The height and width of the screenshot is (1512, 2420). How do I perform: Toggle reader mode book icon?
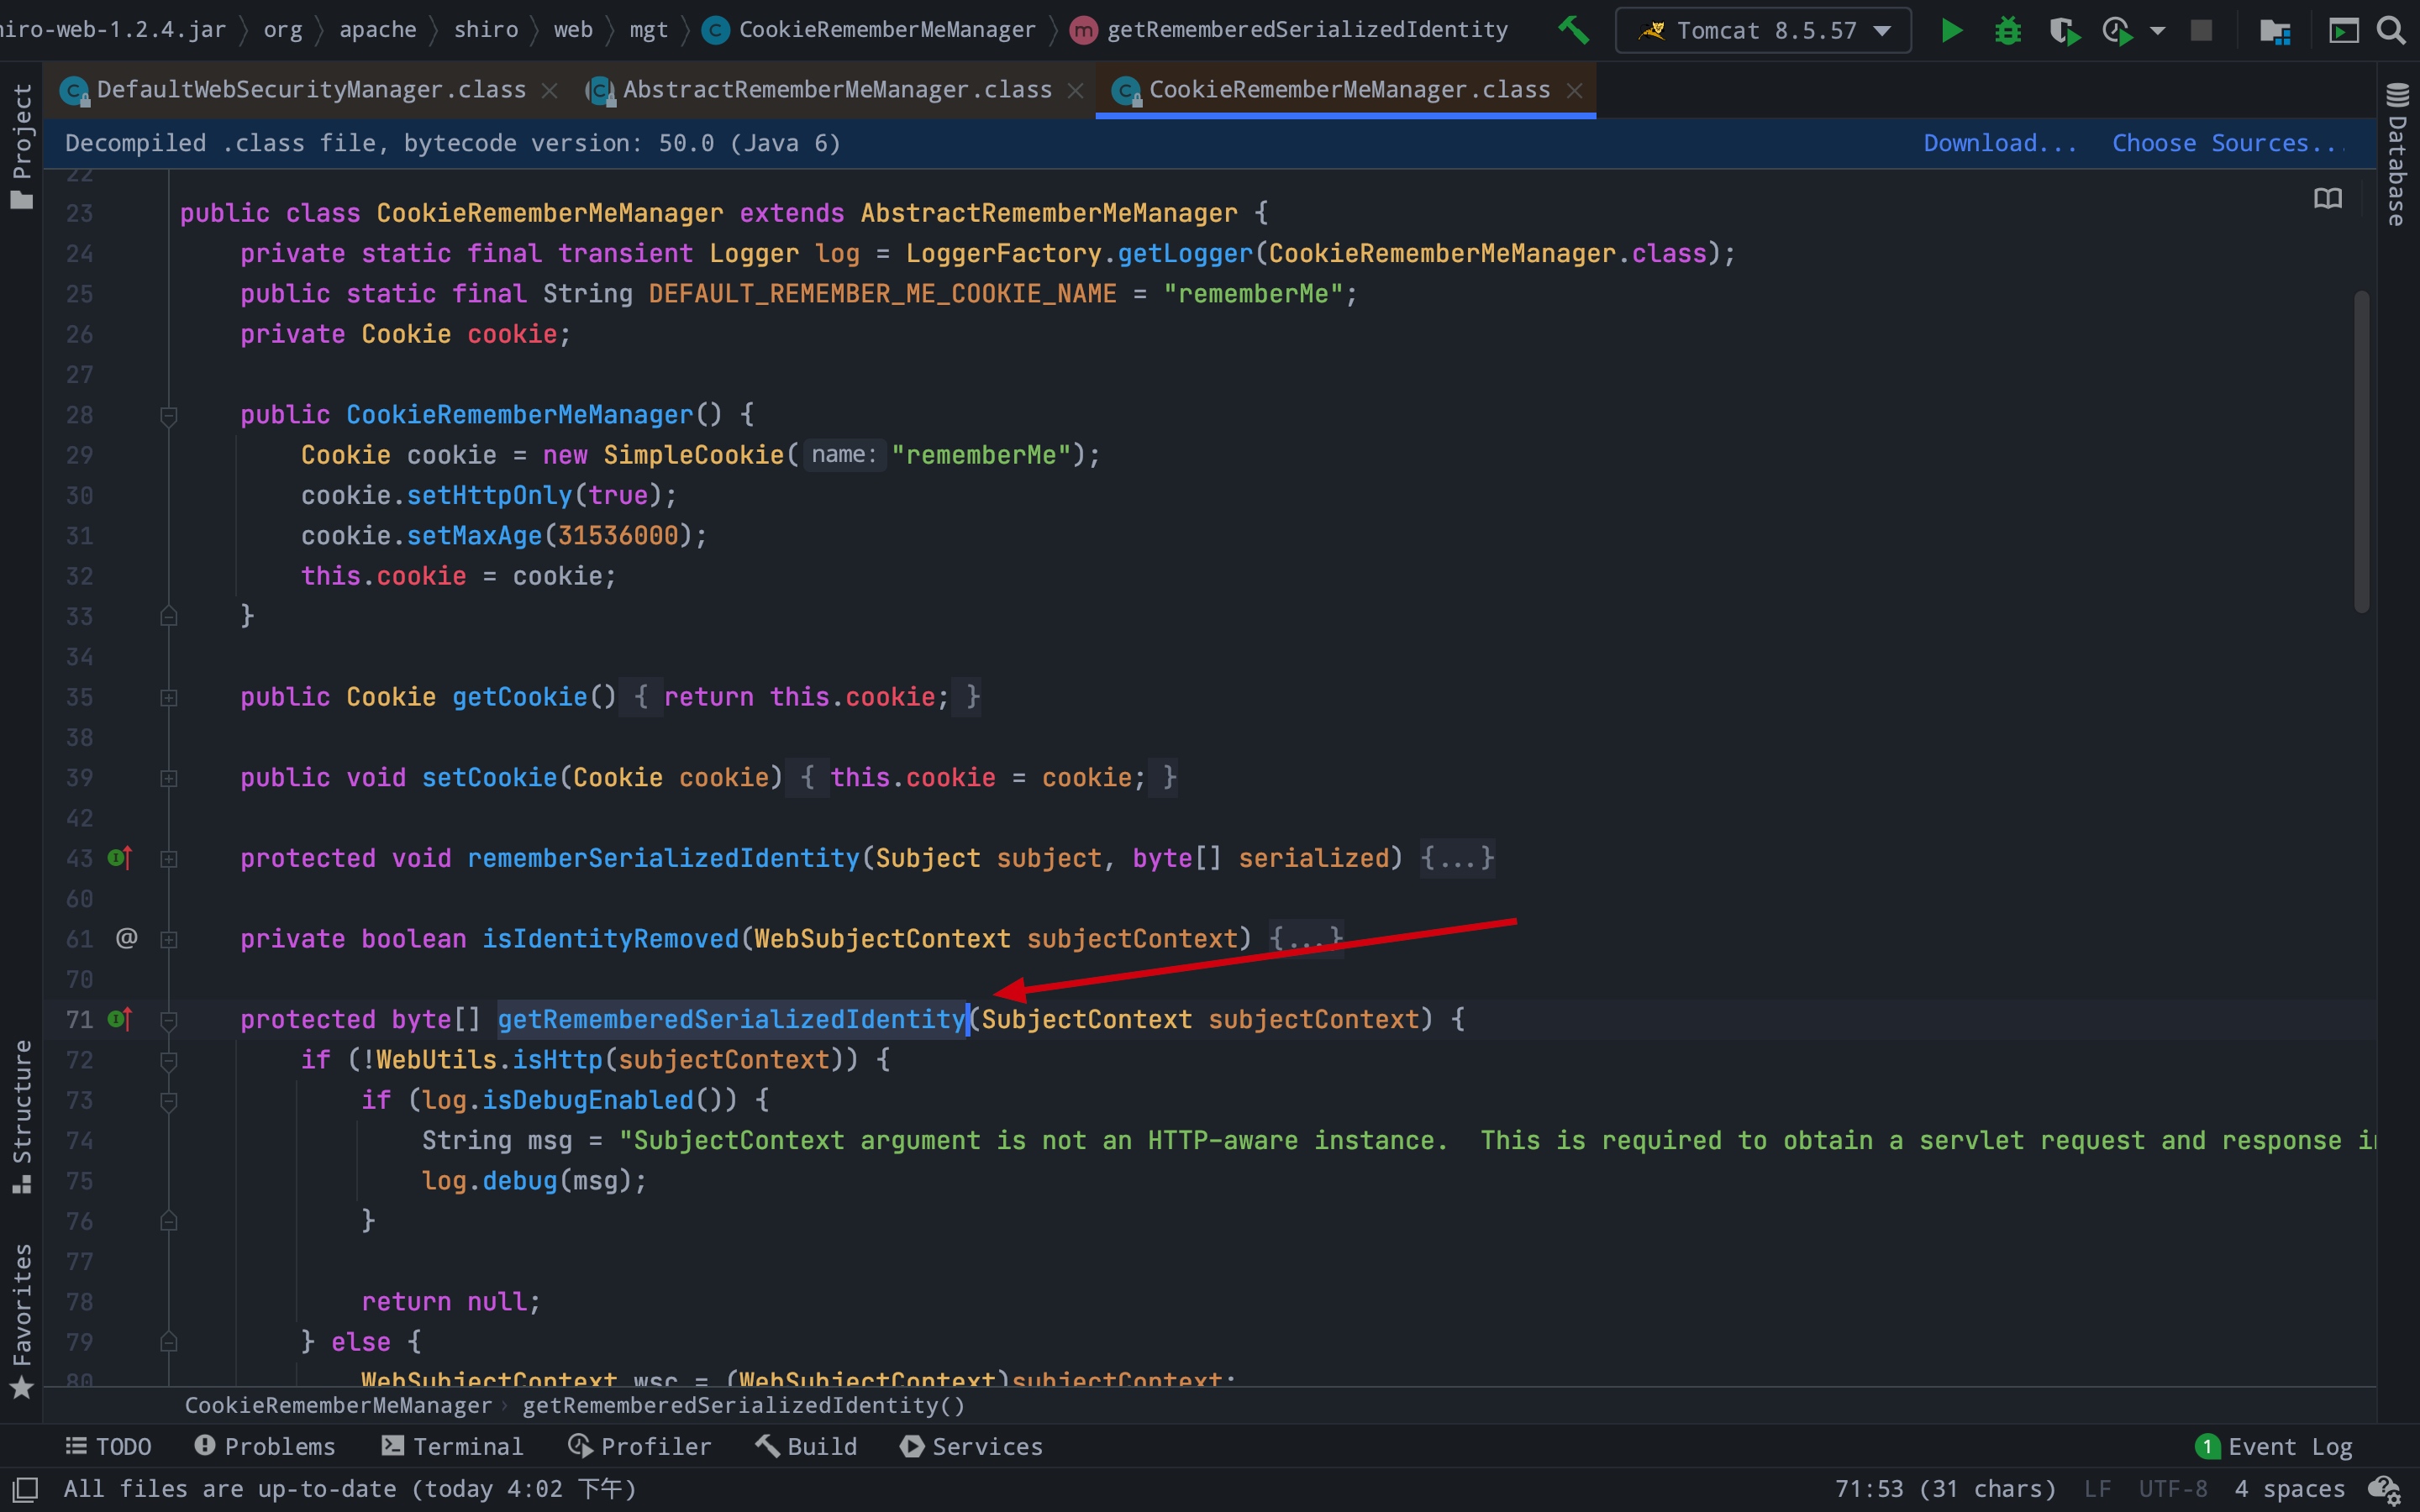click(x=2328, y=198)
